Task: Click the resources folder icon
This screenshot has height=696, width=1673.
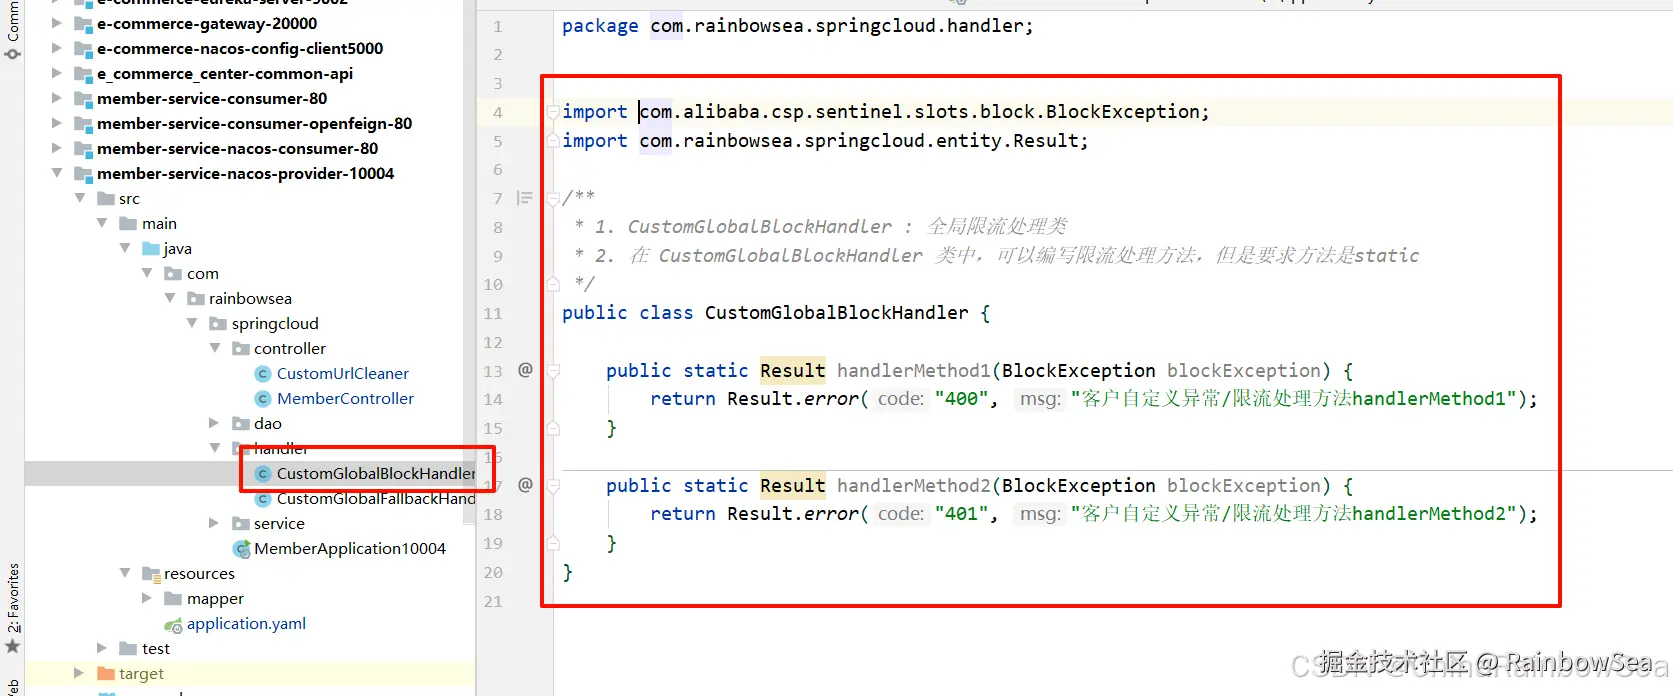Action: 151,574
